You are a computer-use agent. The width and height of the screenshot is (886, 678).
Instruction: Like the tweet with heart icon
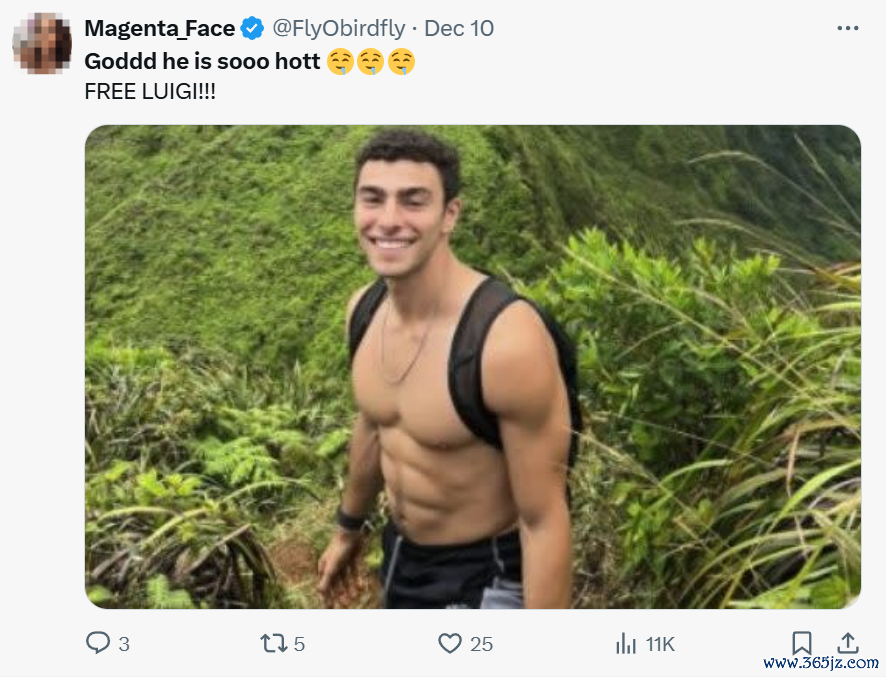(x=450, y=643)
